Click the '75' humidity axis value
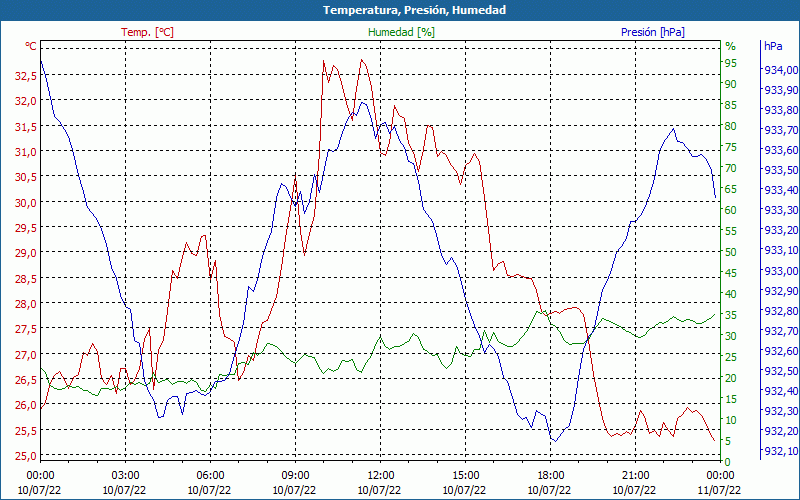Screen dimensions: 800x500 tap(731, 147)
